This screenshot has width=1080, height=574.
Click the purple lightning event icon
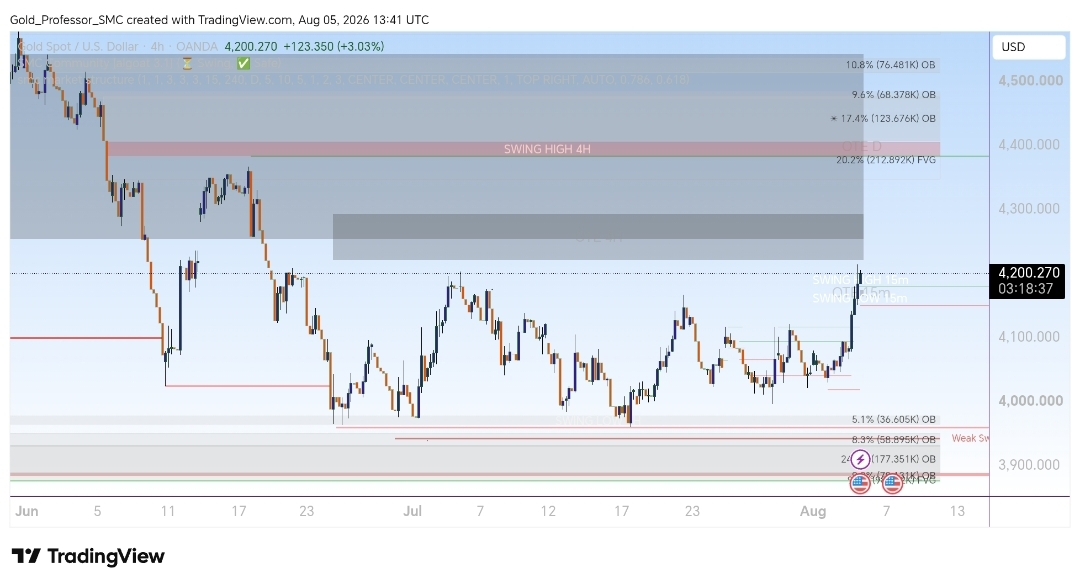point(860,459)
